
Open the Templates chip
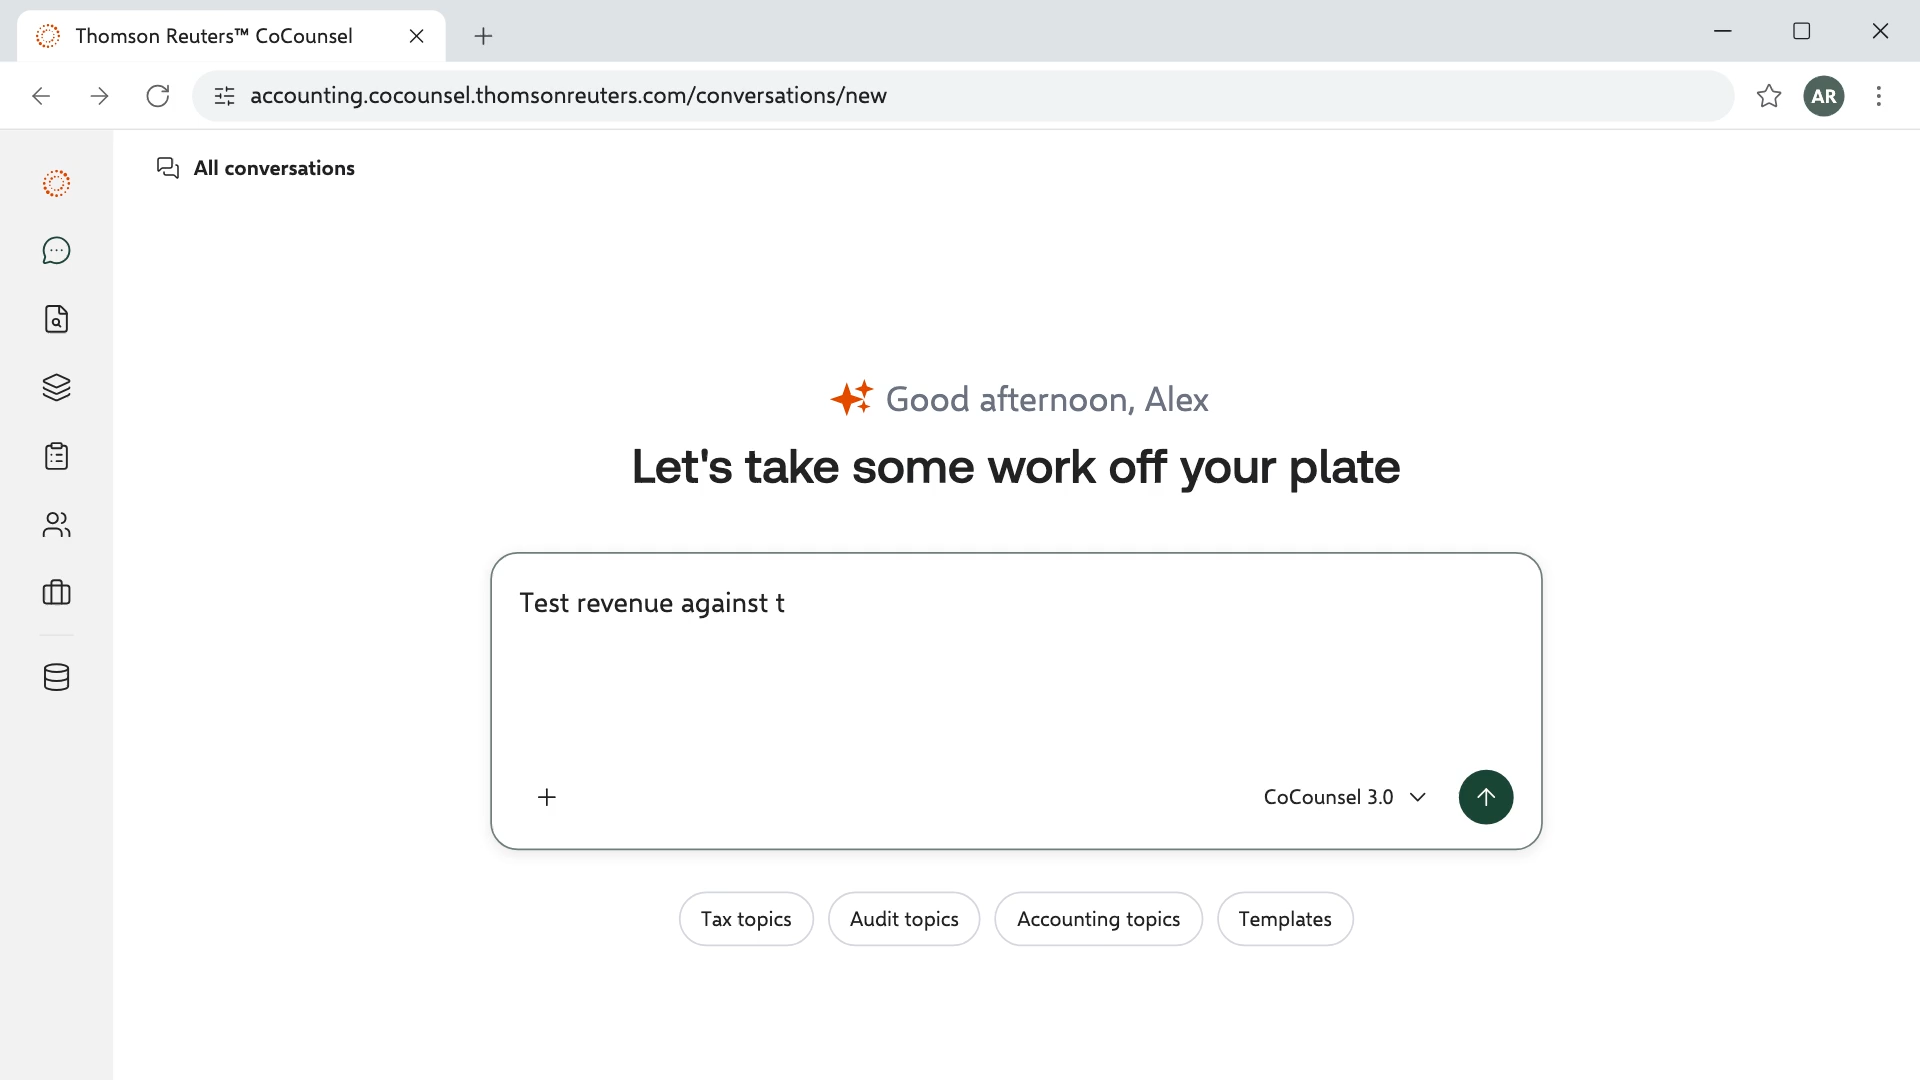click(x=1285, y=919)
